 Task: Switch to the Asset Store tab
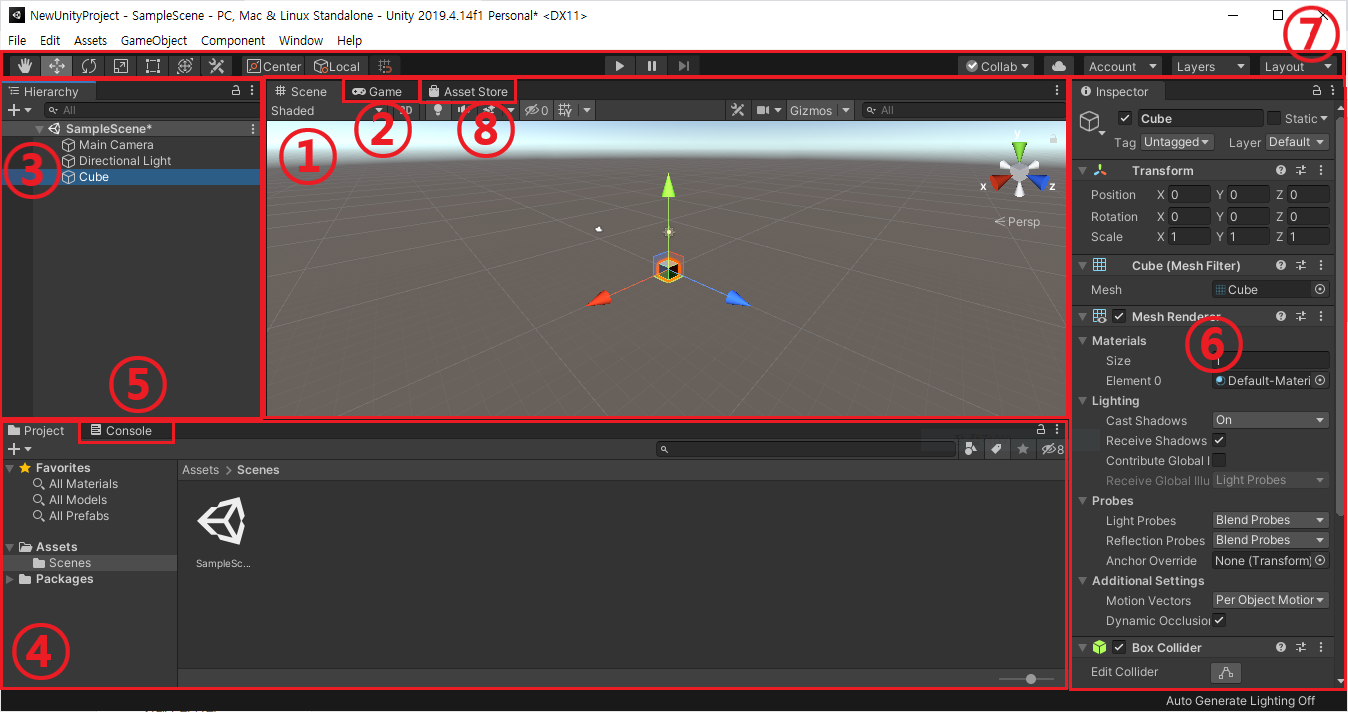[x=468, y=91]
